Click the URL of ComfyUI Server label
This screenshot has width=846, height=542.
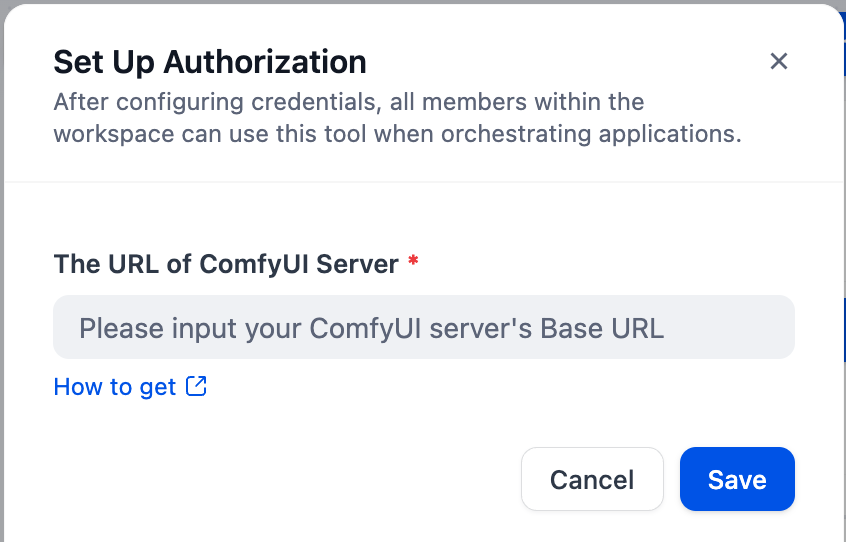tap(226, 264)
